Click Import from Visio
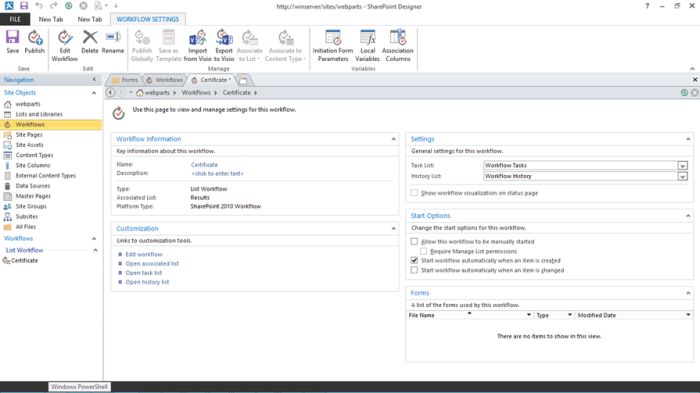The height and width of the screenshot is (393, 700). click(x=197, y=46)
